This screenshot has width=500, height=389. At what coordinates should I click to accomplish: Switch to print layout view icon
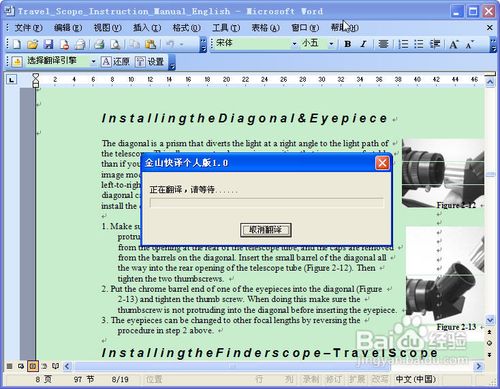tap(33, 366)
